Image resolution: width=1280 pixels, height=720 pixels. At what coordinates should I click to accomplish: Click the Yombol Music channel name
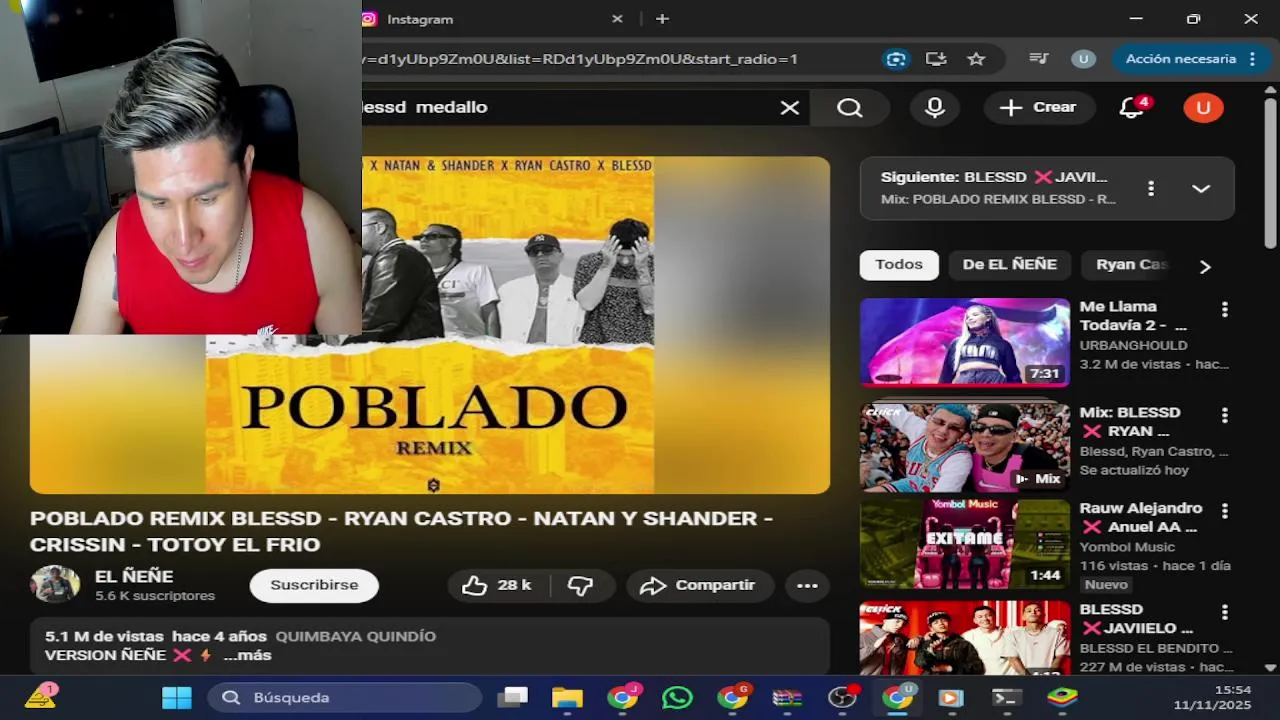[x=1127, y=547]
